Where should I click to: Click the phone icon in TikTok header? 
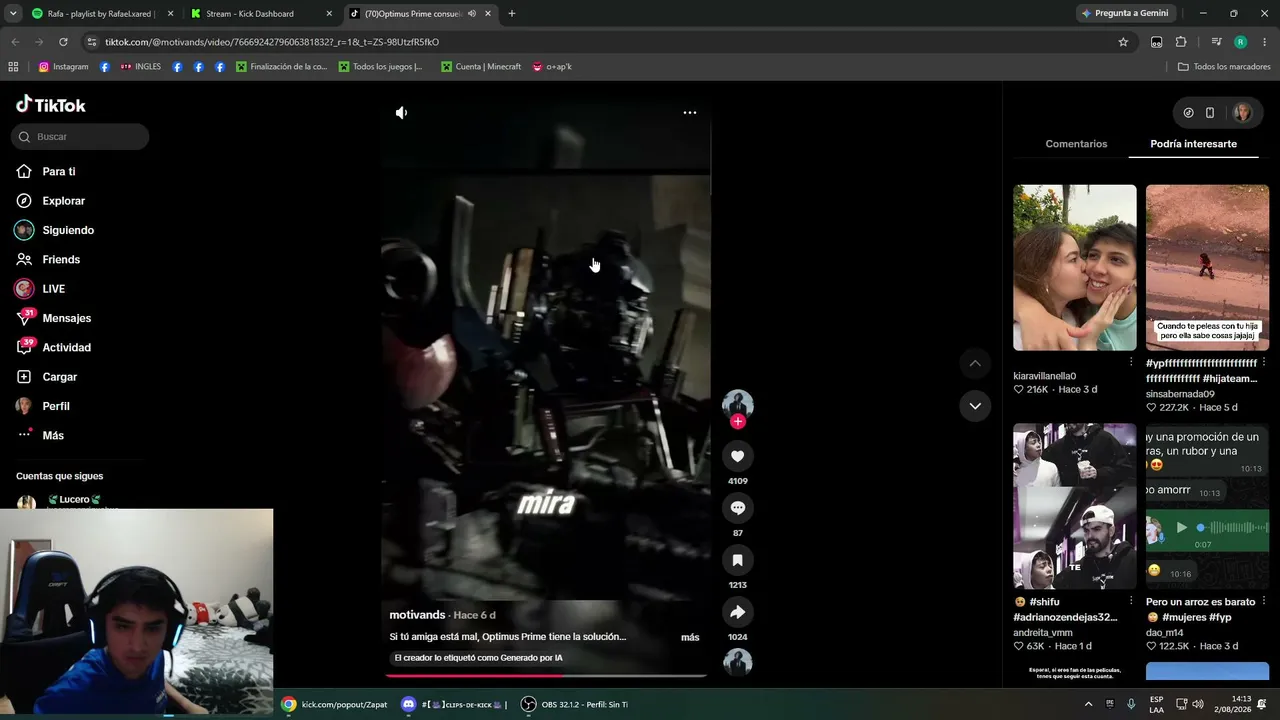click(1209, 113)
